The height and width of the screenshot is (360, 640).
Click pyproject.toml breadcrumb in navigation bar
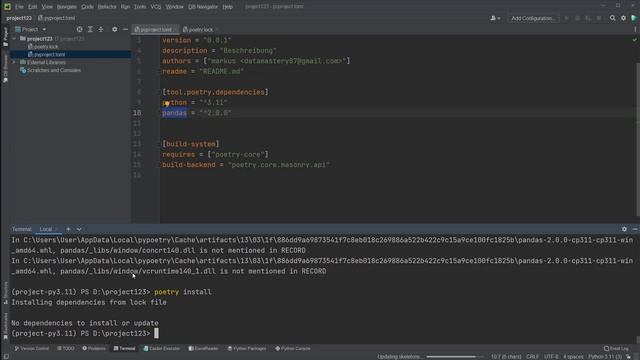57,18
